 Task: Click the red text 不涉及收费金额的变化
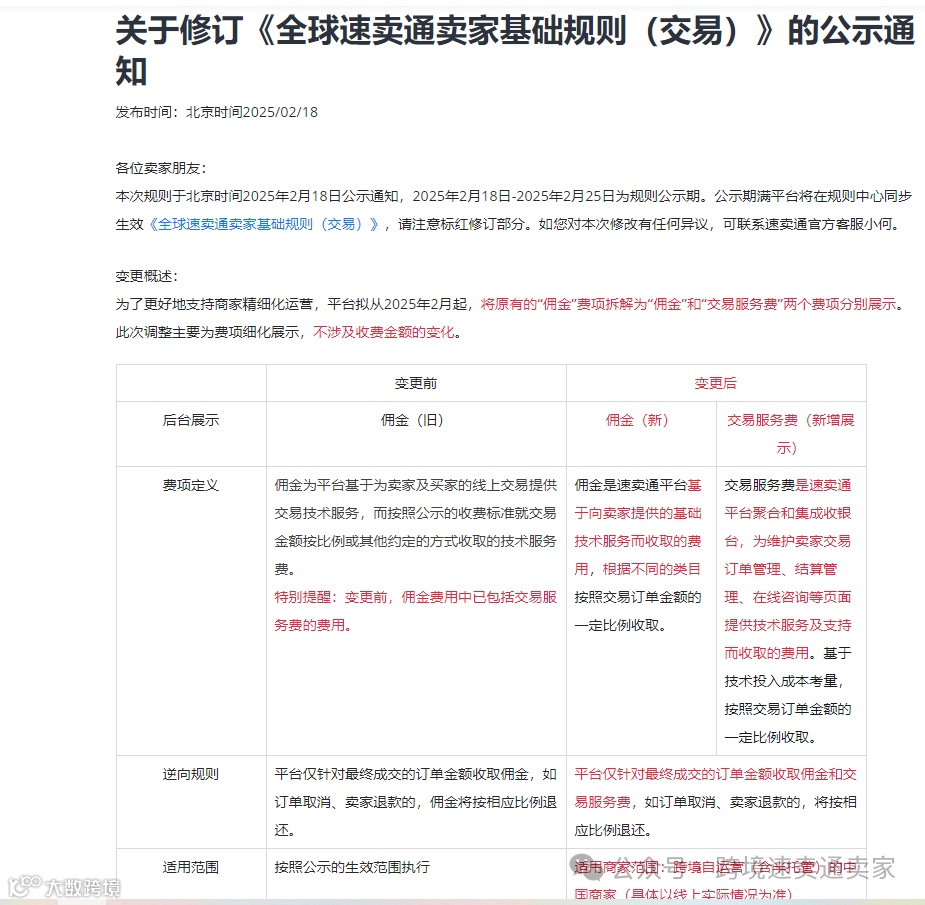pyautogui.click(x=383, y=332)
